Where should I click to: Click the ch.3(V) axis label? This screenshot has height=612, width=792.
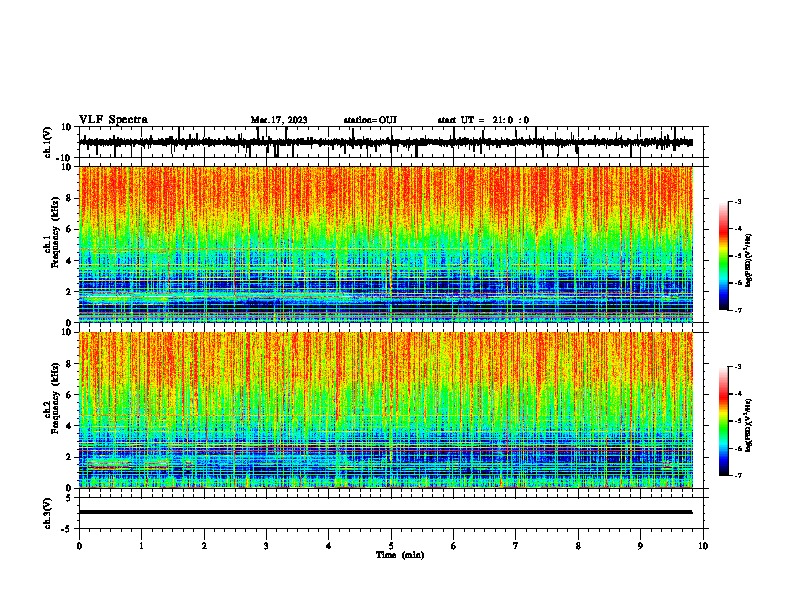point(48,513)
